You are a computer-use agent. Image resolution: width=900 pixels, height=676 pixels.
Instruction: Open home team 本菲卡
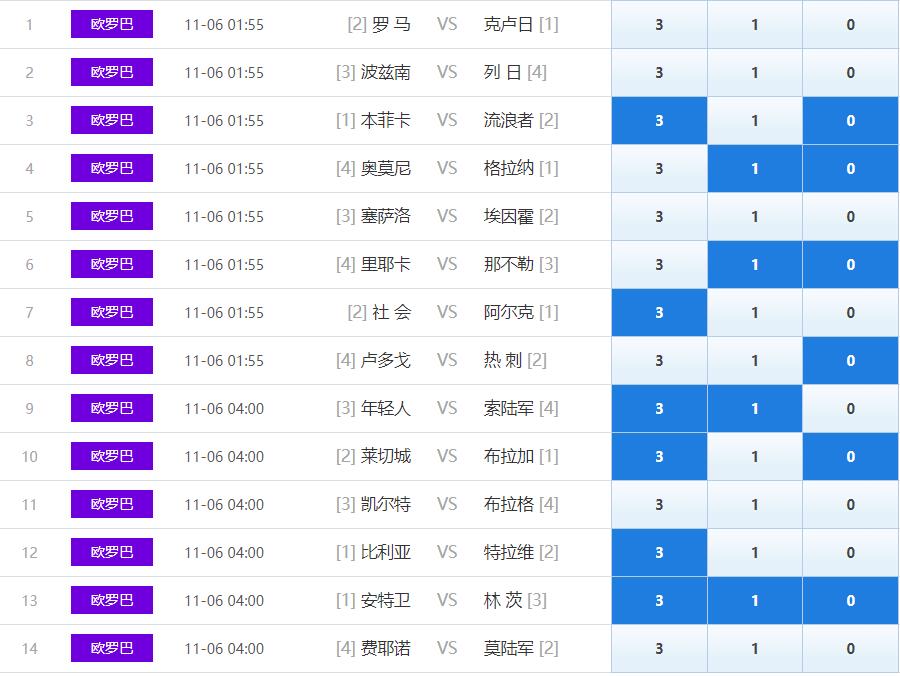click(386, 121)
